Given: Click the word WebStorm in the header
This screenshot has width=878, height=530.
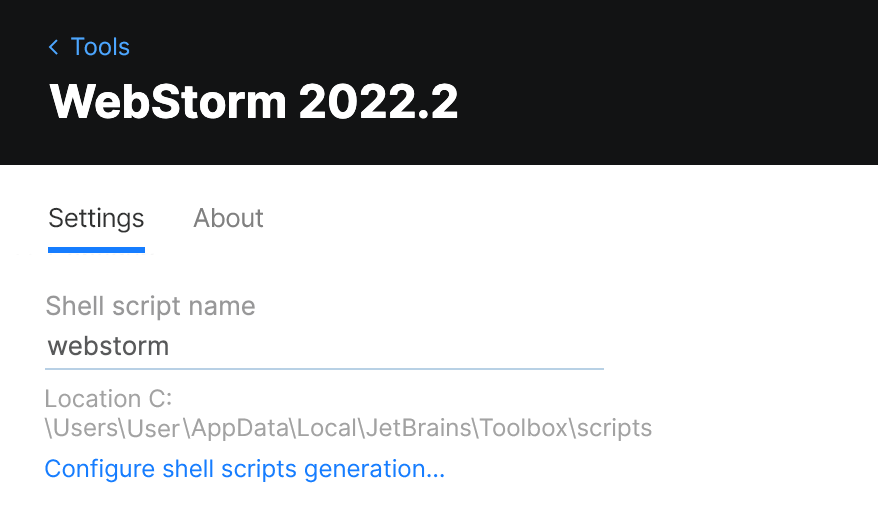Looking at the screenshot, I should coord(166,101).
